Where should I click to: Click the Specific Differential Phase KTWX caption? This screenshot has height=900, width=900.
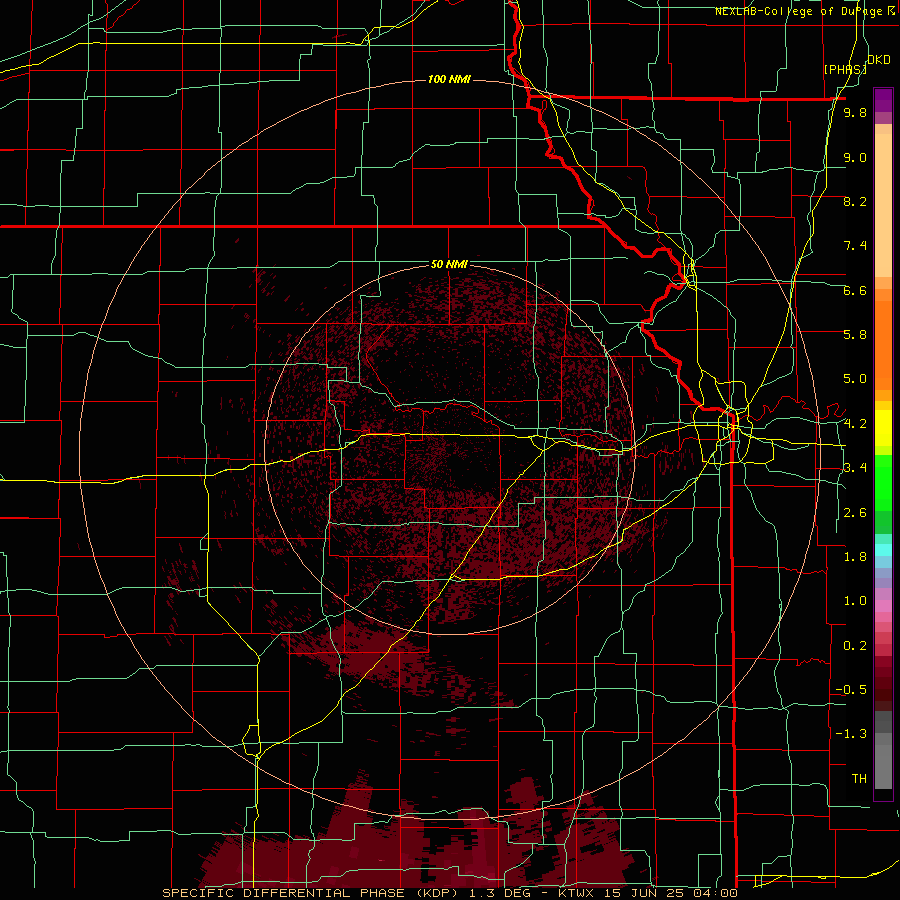click(449, 893)
